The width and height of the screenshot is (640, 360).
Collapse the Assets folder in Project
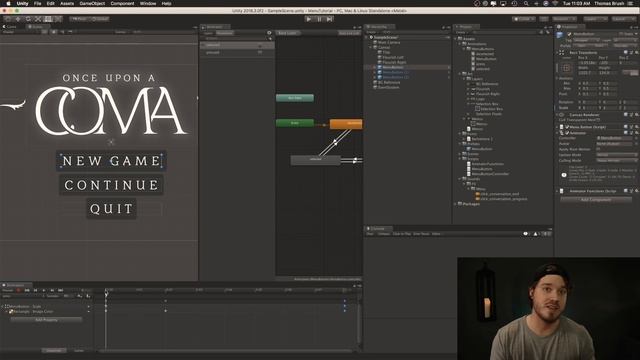point(456,39)
